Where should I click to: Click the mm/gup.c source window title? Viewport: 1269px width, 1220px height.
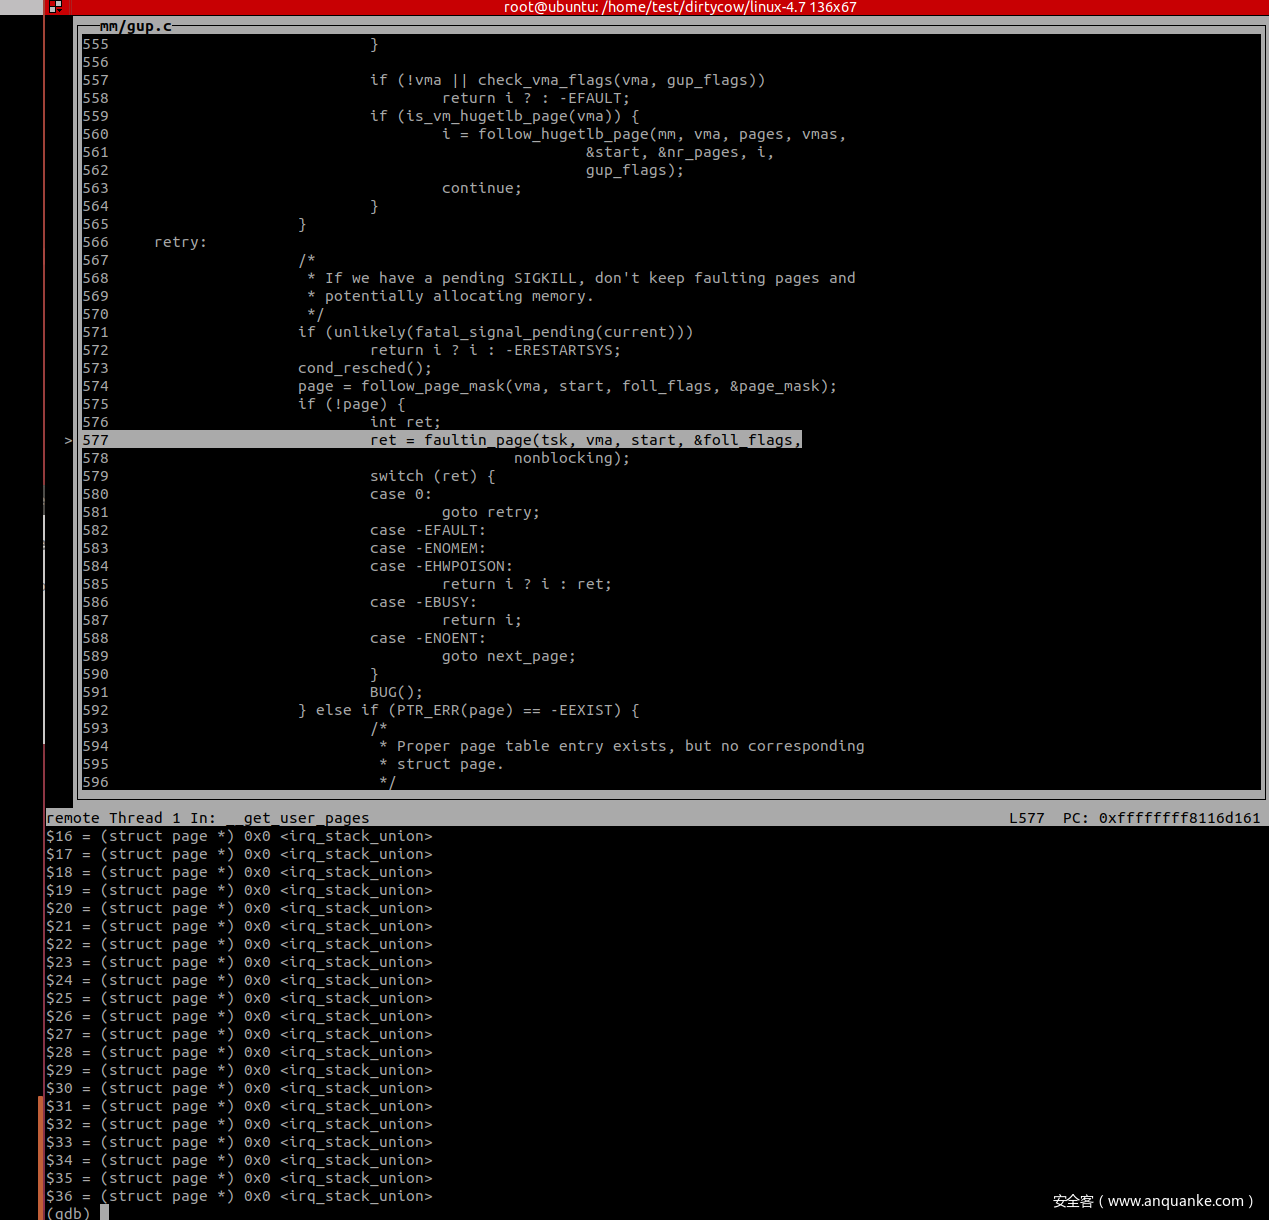click(135, 26)
